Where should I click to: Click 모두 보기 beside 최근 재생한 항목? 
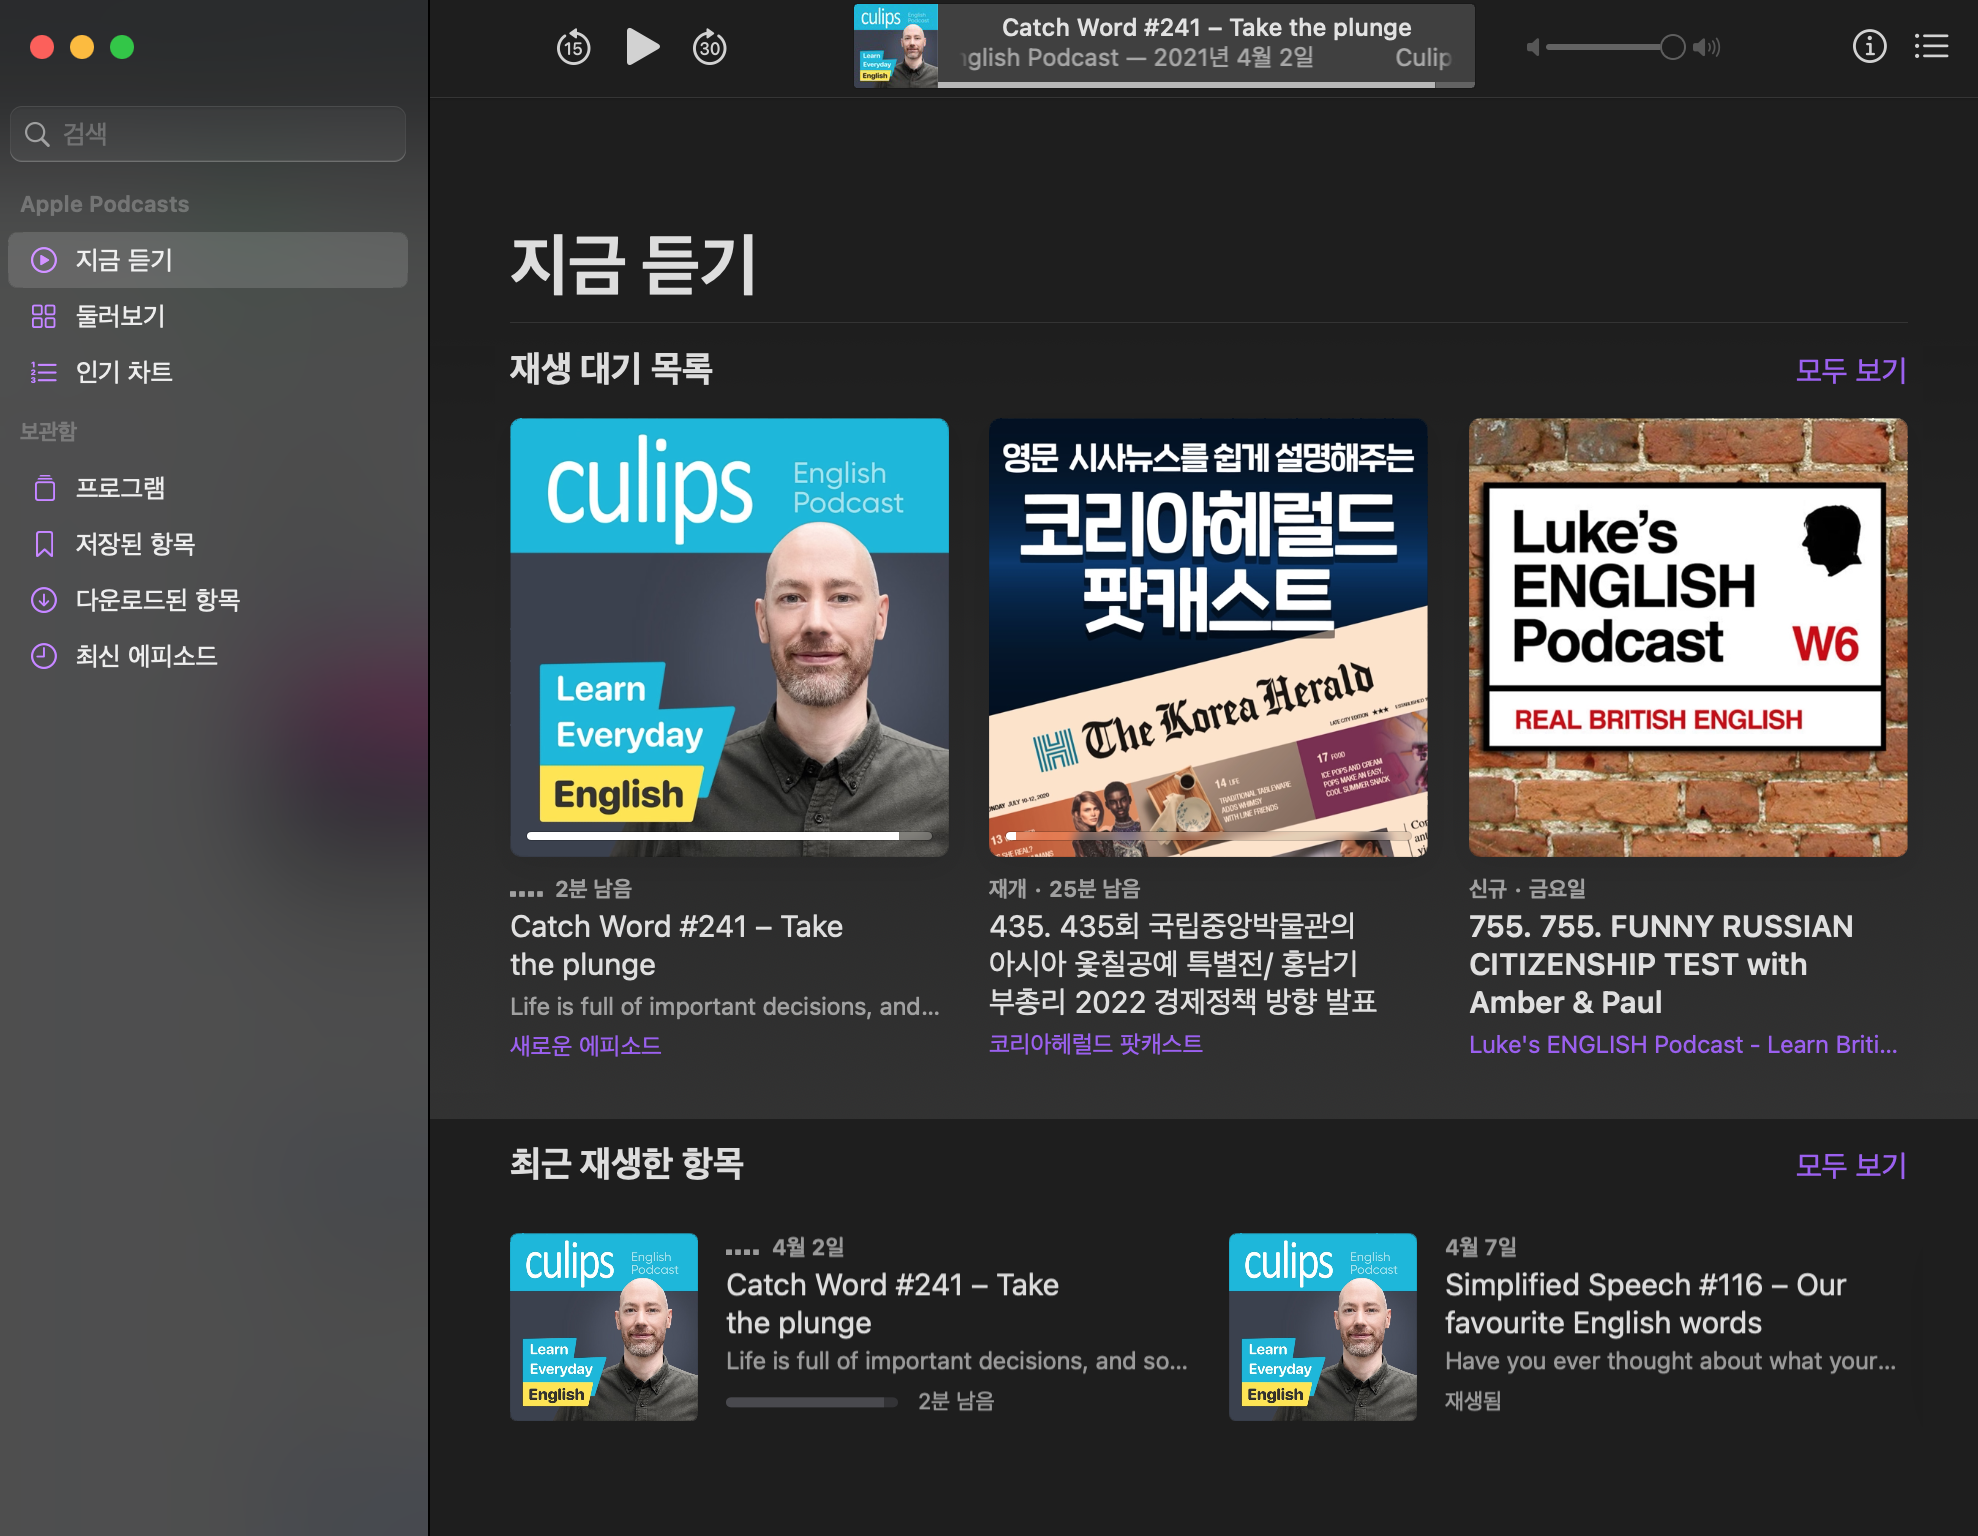pos(1850,1165)
